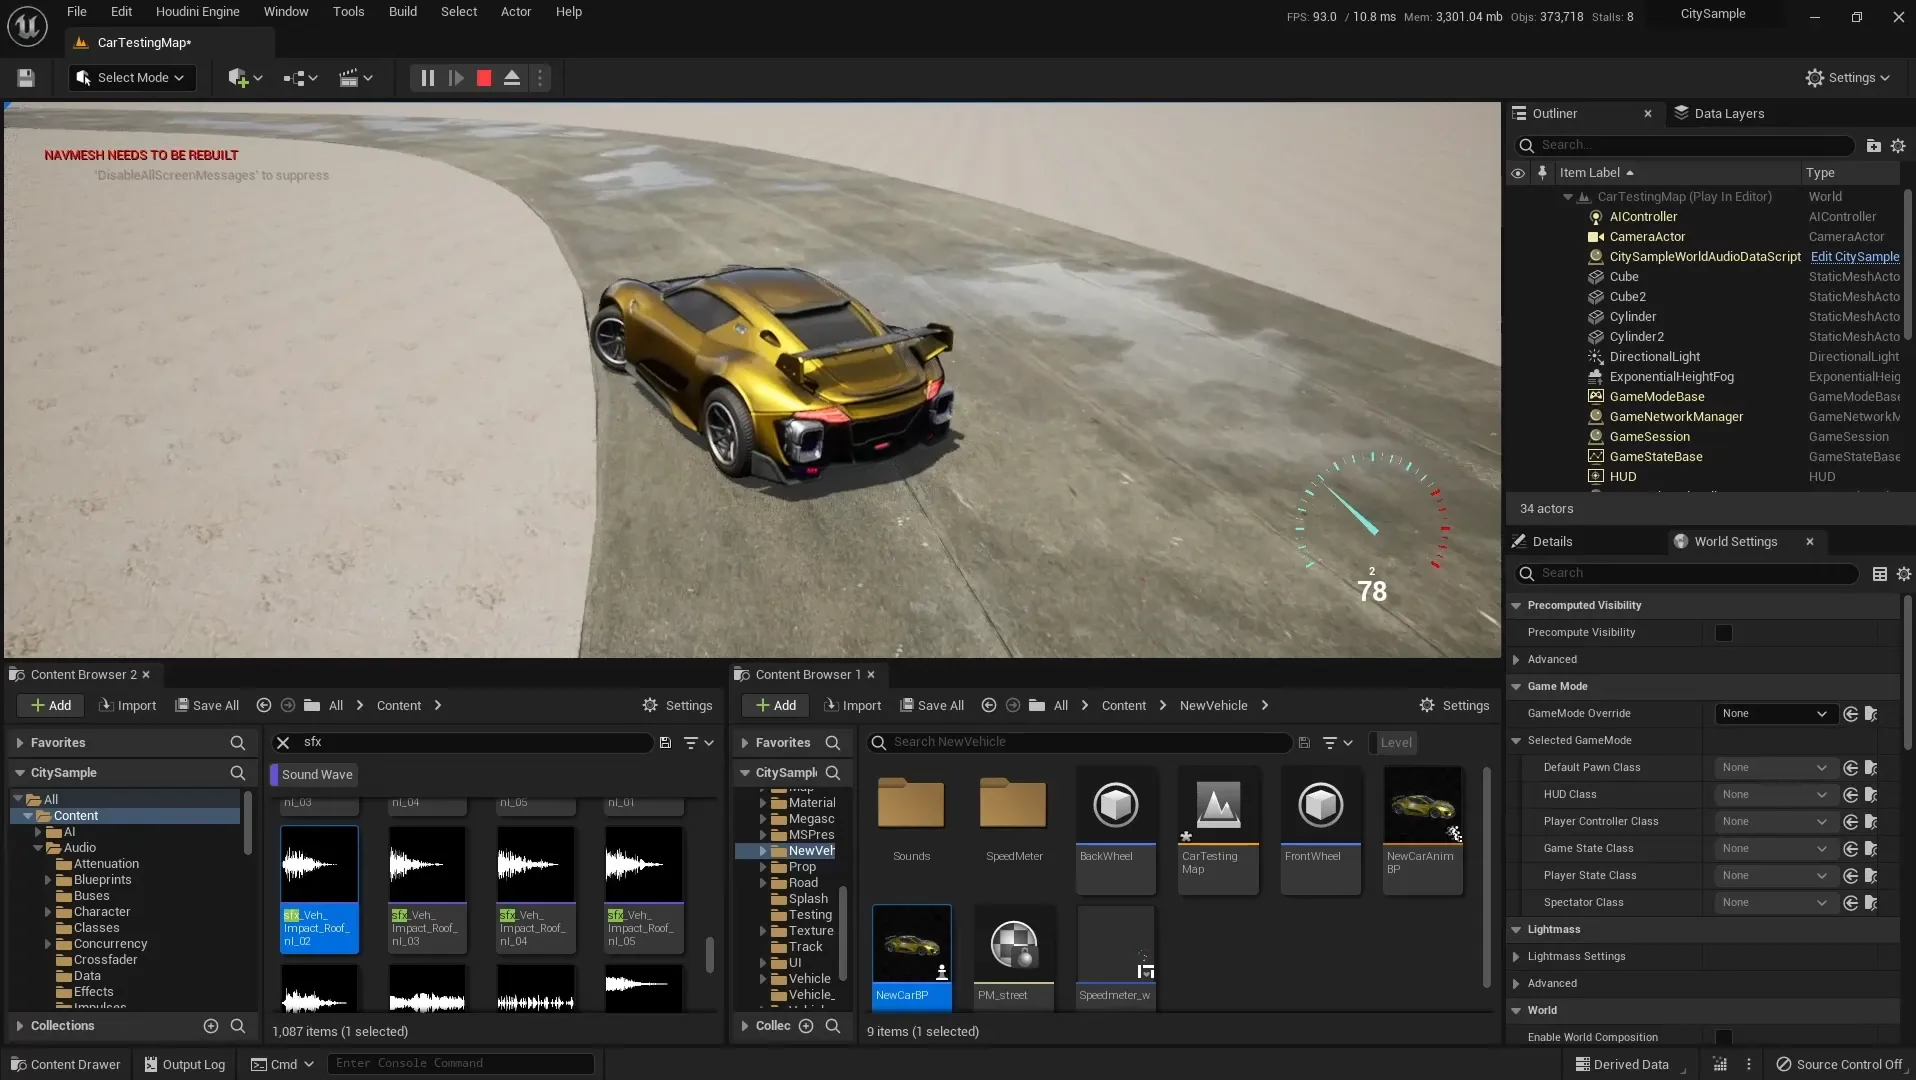
Task: Switch to the Data Layers tab
Action: point(1730,113)
